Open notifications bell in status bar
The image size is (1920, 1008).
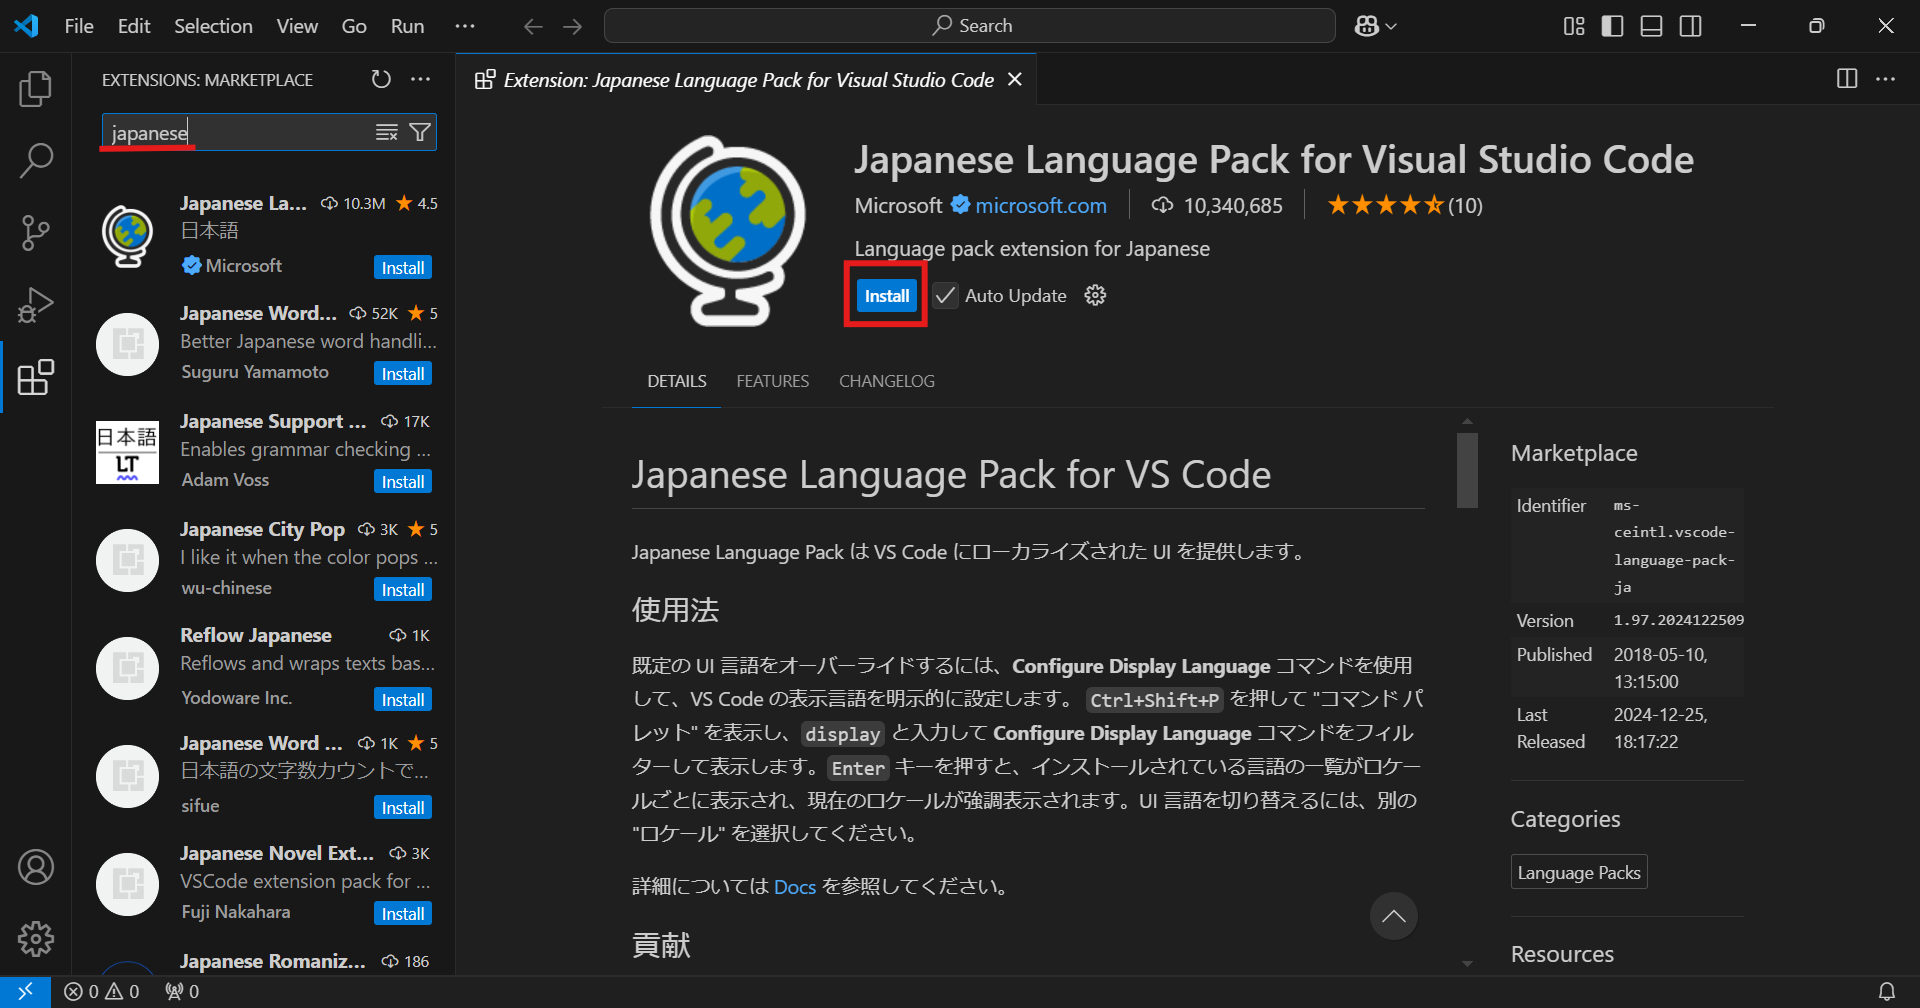click(x=1886, y=991)
